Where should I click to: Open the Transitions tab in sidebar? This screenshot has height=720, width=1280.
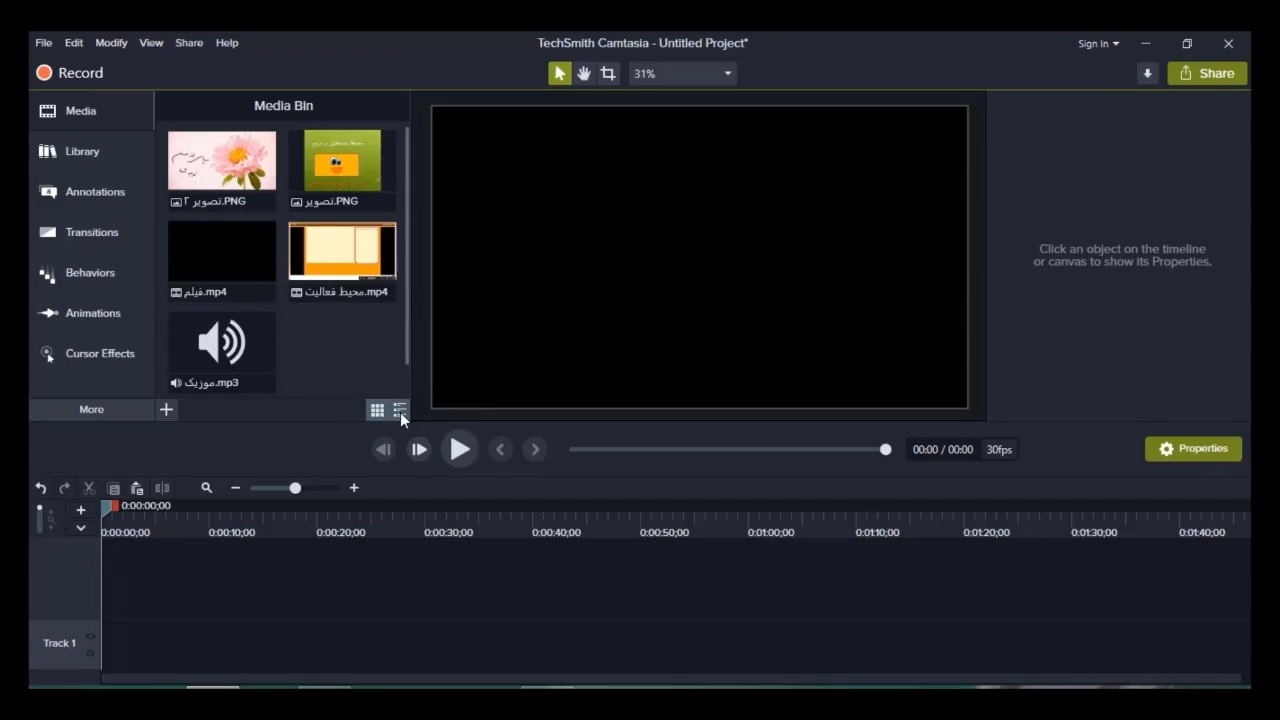[91, 232]
